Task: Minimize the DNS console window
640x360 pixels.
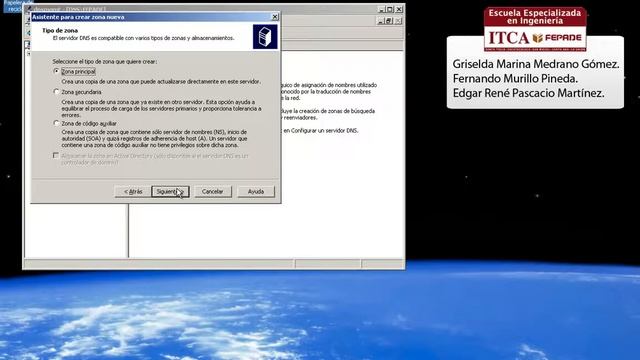Action: click(x=381, y=9)
